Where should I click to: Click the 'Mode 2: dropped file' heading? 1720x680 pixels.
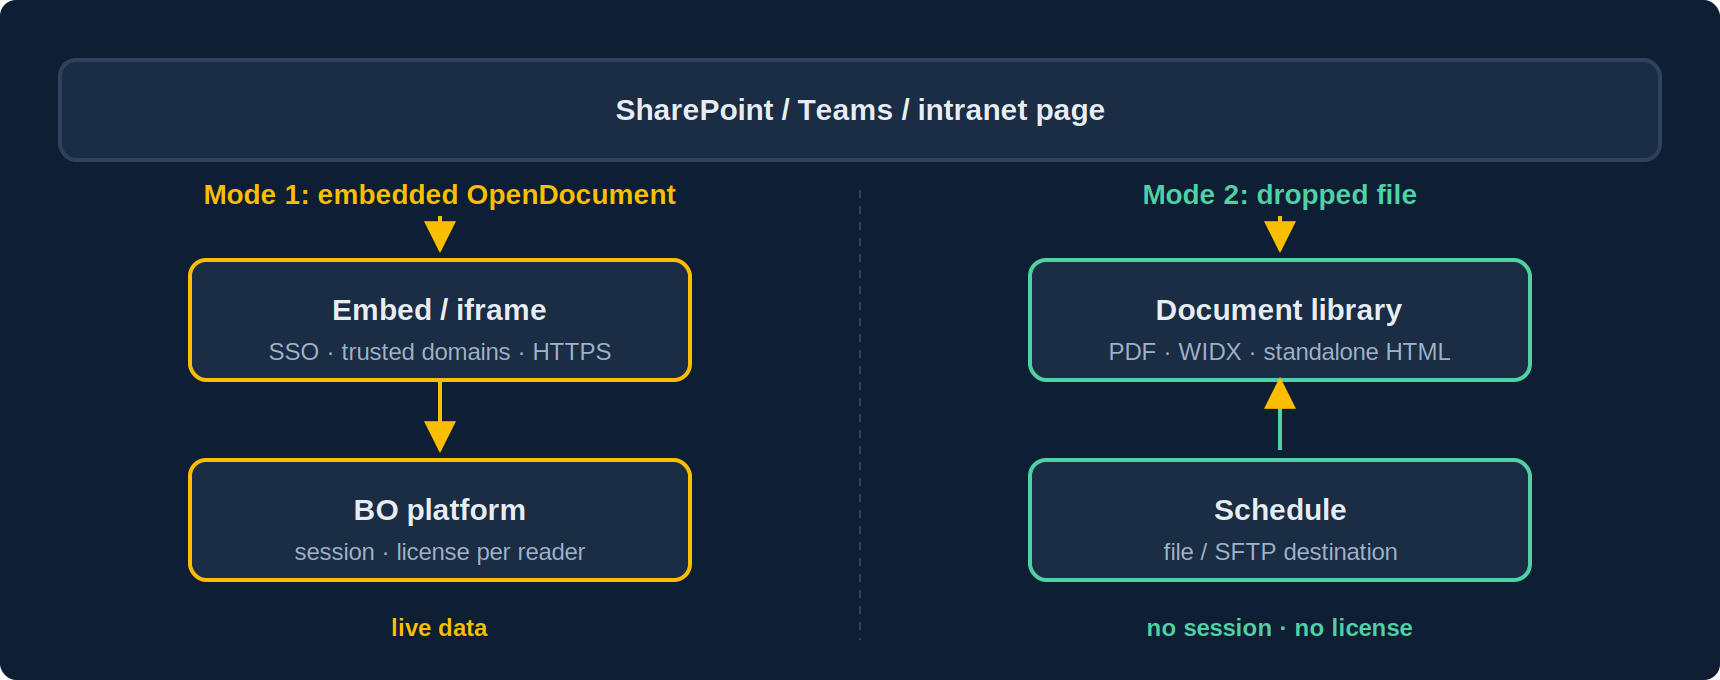[1280, 195]
